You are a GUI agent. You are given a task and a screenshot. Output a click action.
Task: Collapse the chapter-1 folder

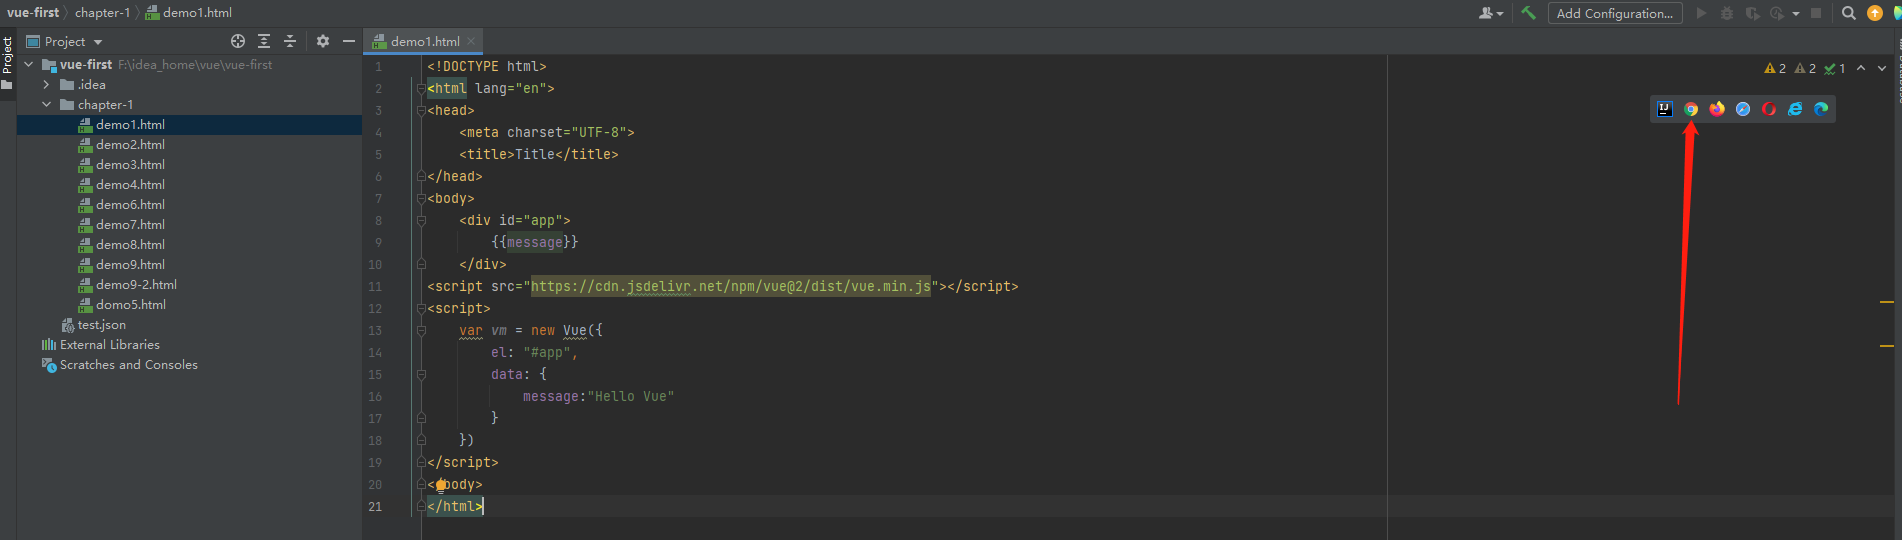click(x=47, y=104)
